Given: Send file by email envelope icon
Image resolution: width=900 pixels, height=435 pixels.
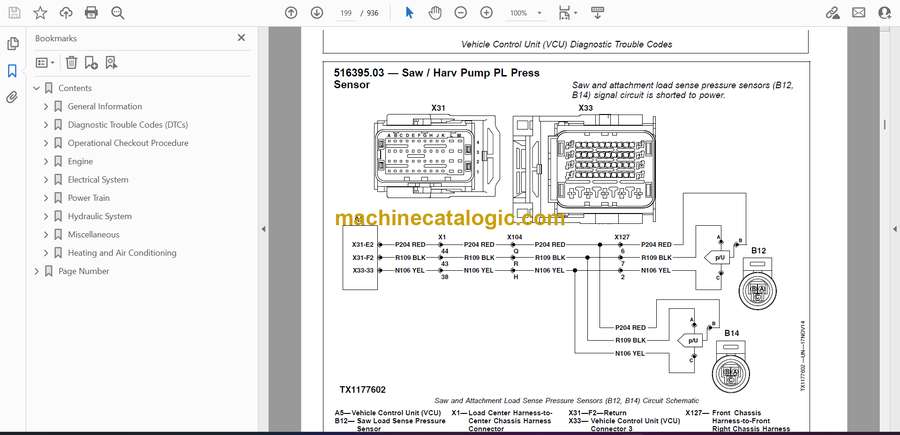Looking at the screenshot, I should coord(859,13).
